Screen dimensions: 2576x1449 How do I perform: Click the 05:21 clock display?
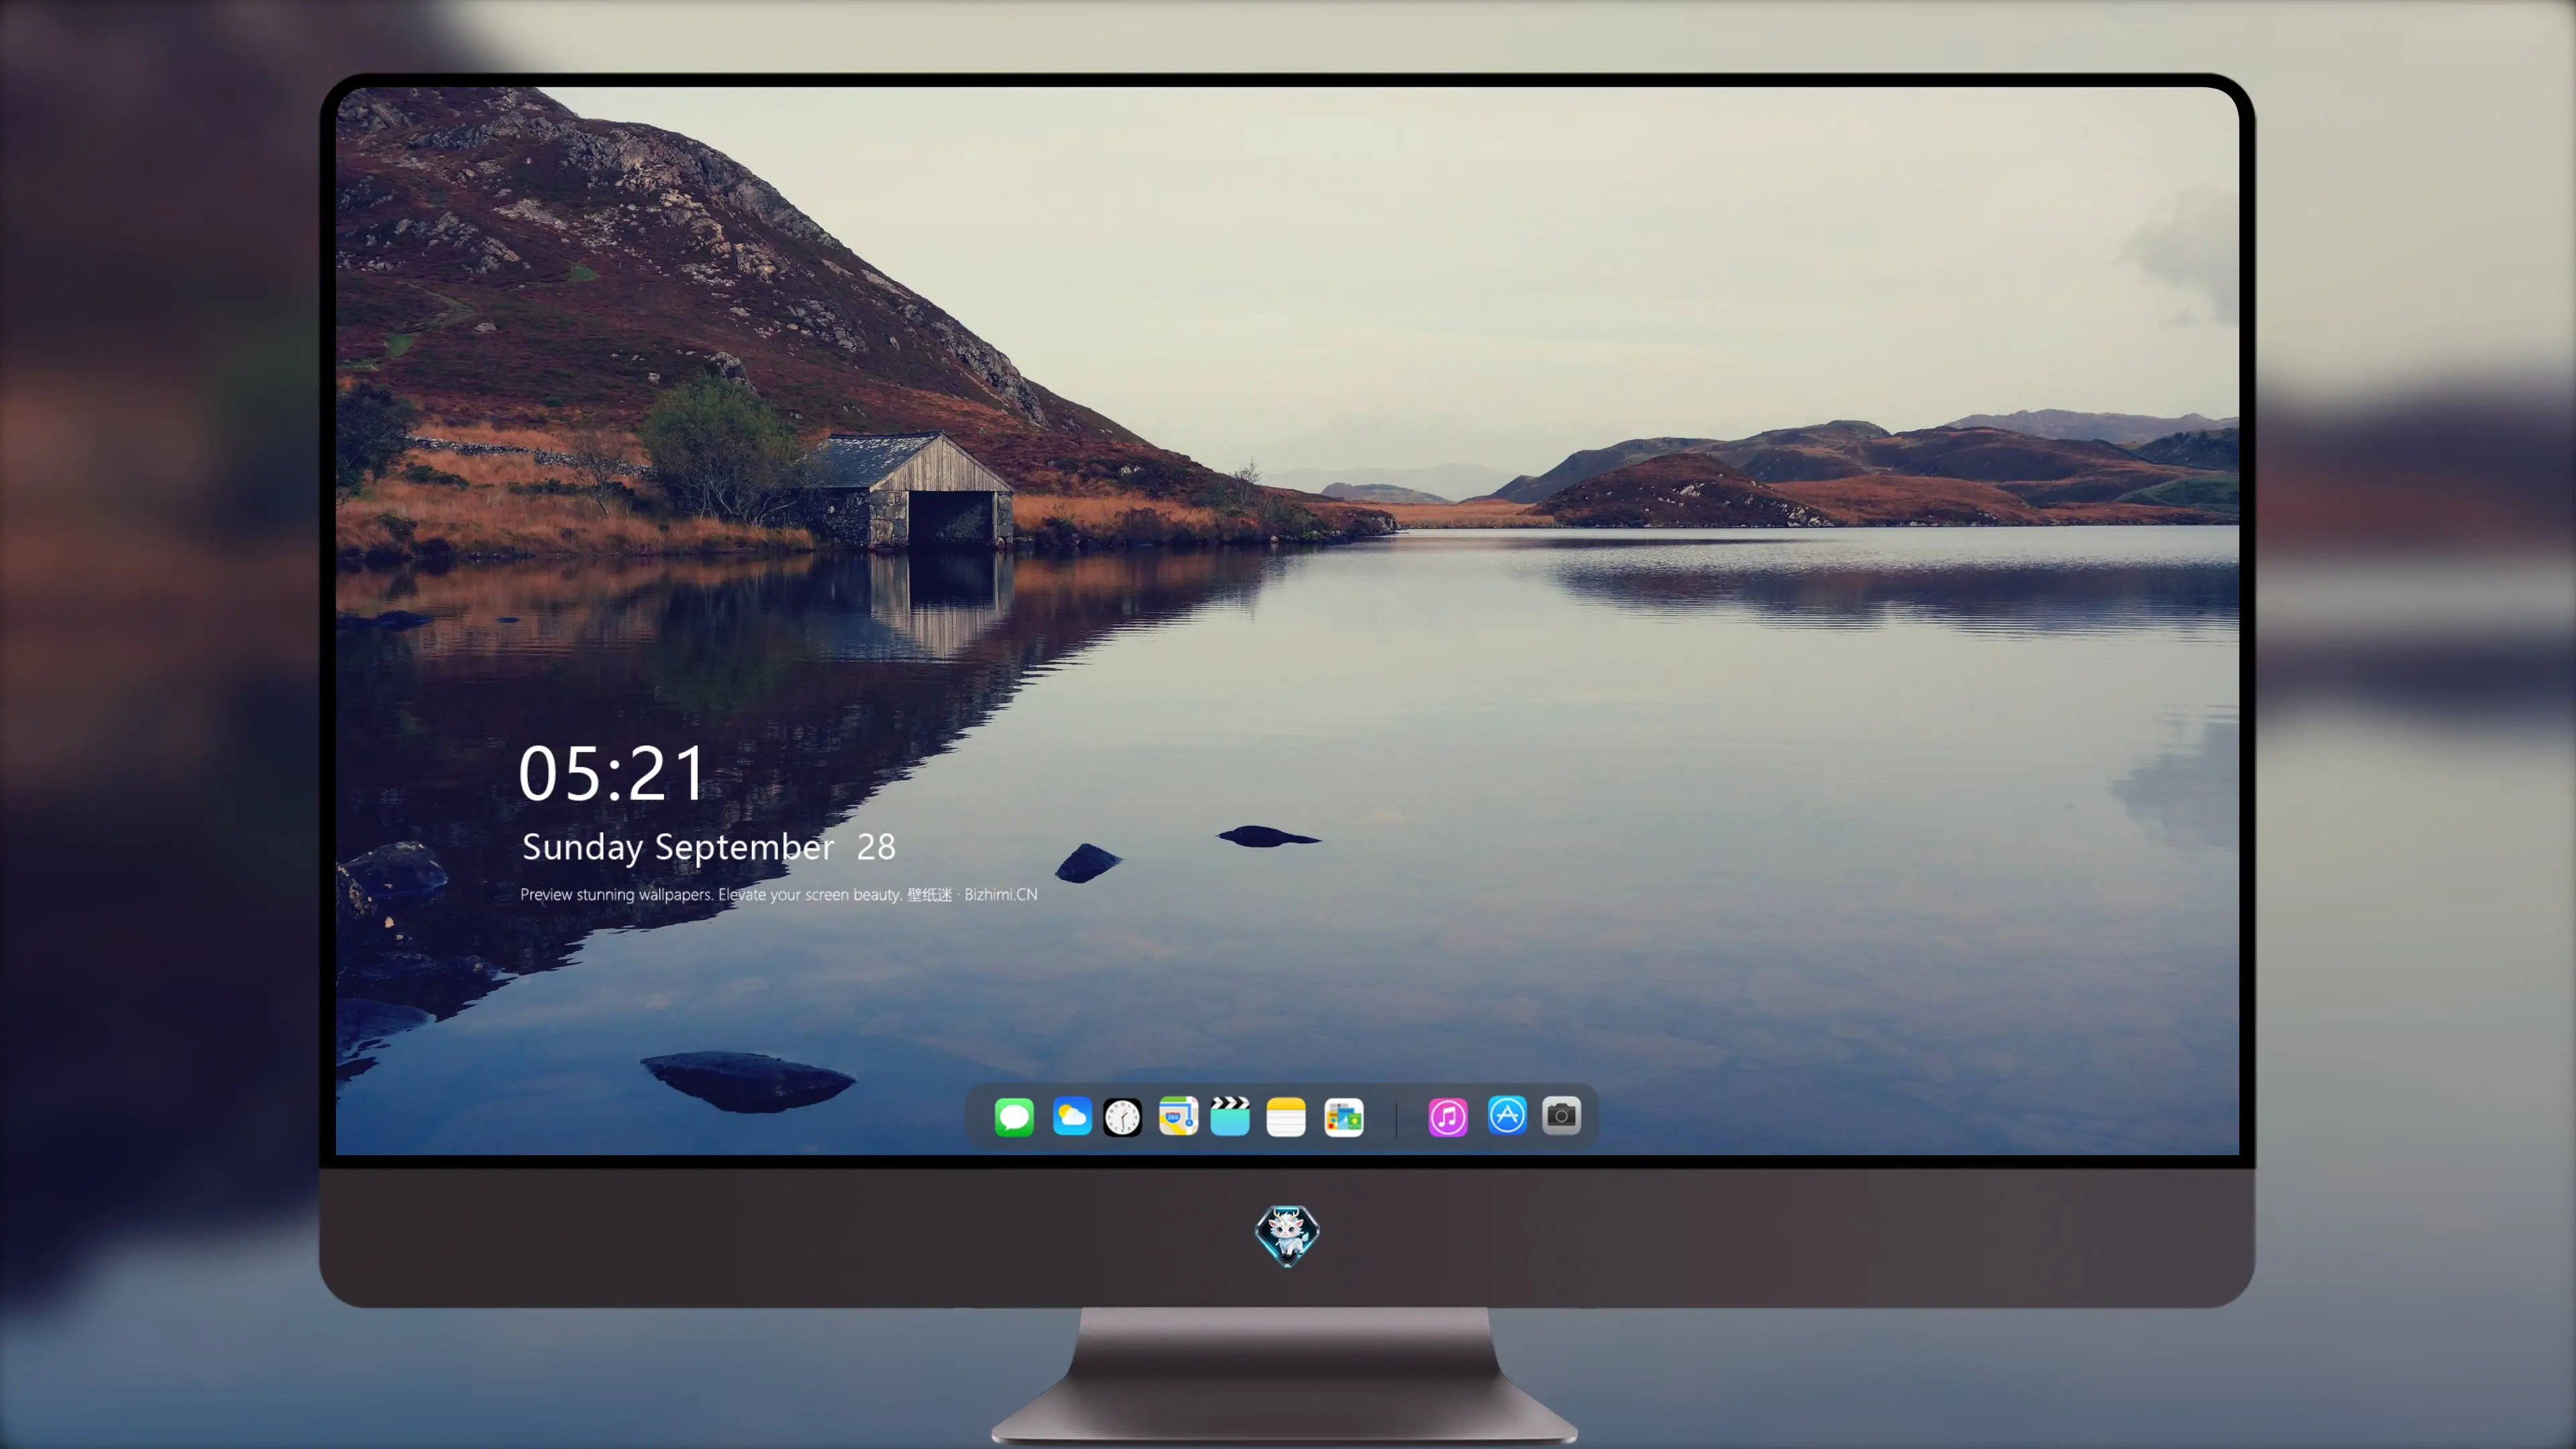point(612,774)
